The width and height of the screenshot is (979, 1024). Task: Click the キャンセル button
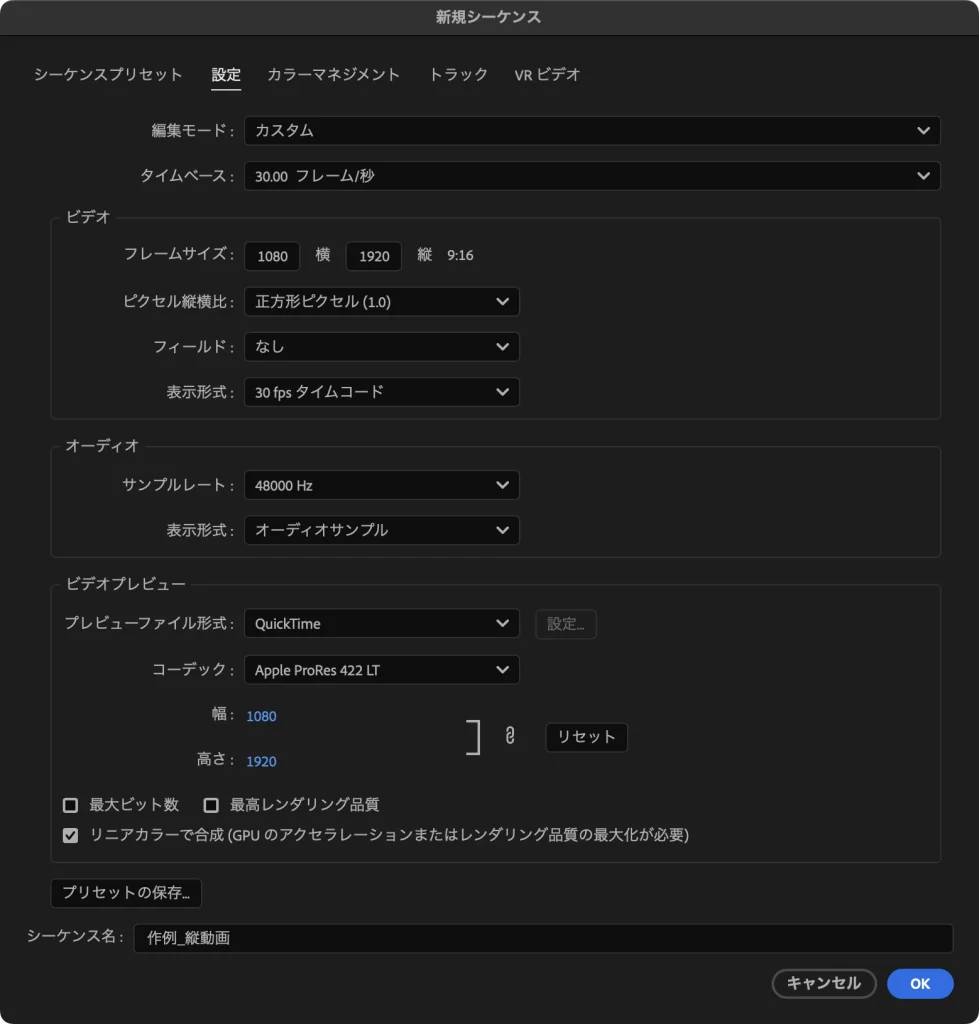824,984
